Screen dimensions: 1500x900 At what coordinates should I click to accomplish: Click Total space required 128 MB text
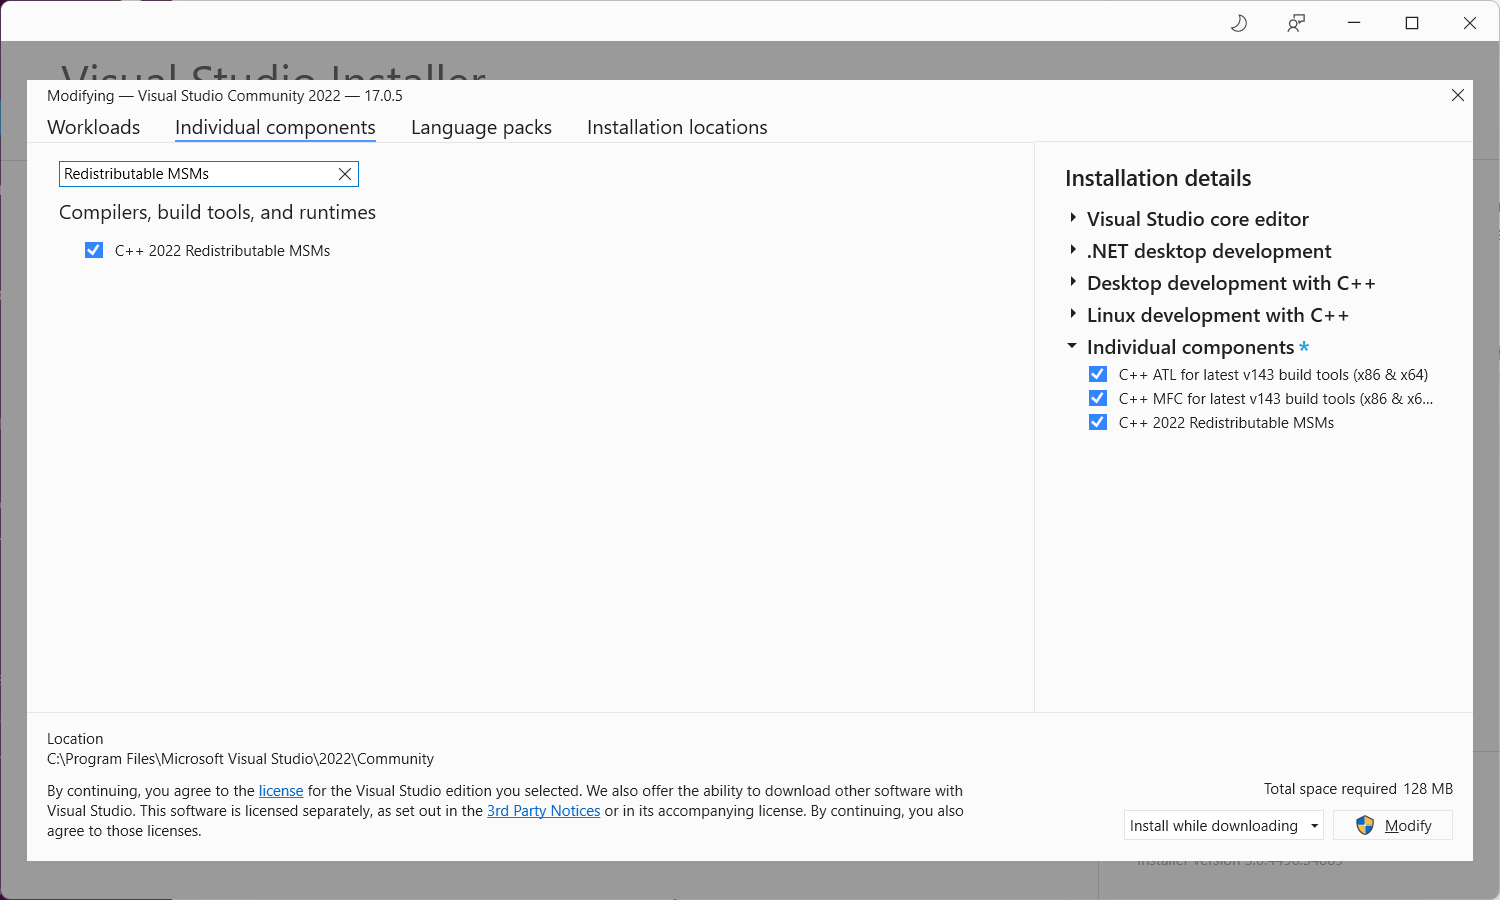point(1358,789)
